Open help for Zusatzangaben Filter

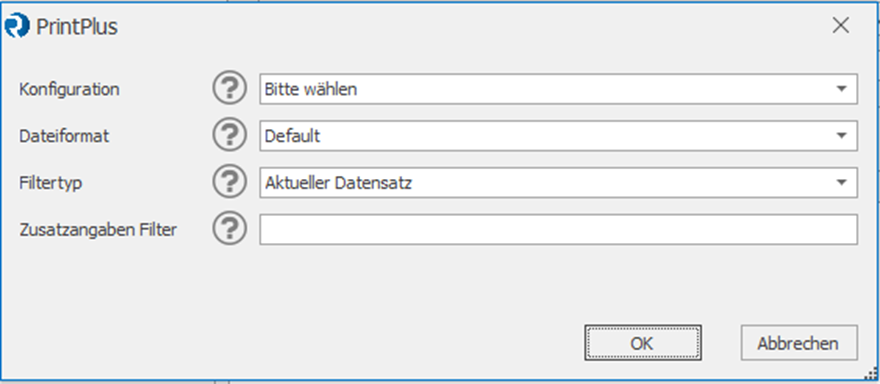tap(230, 228)
